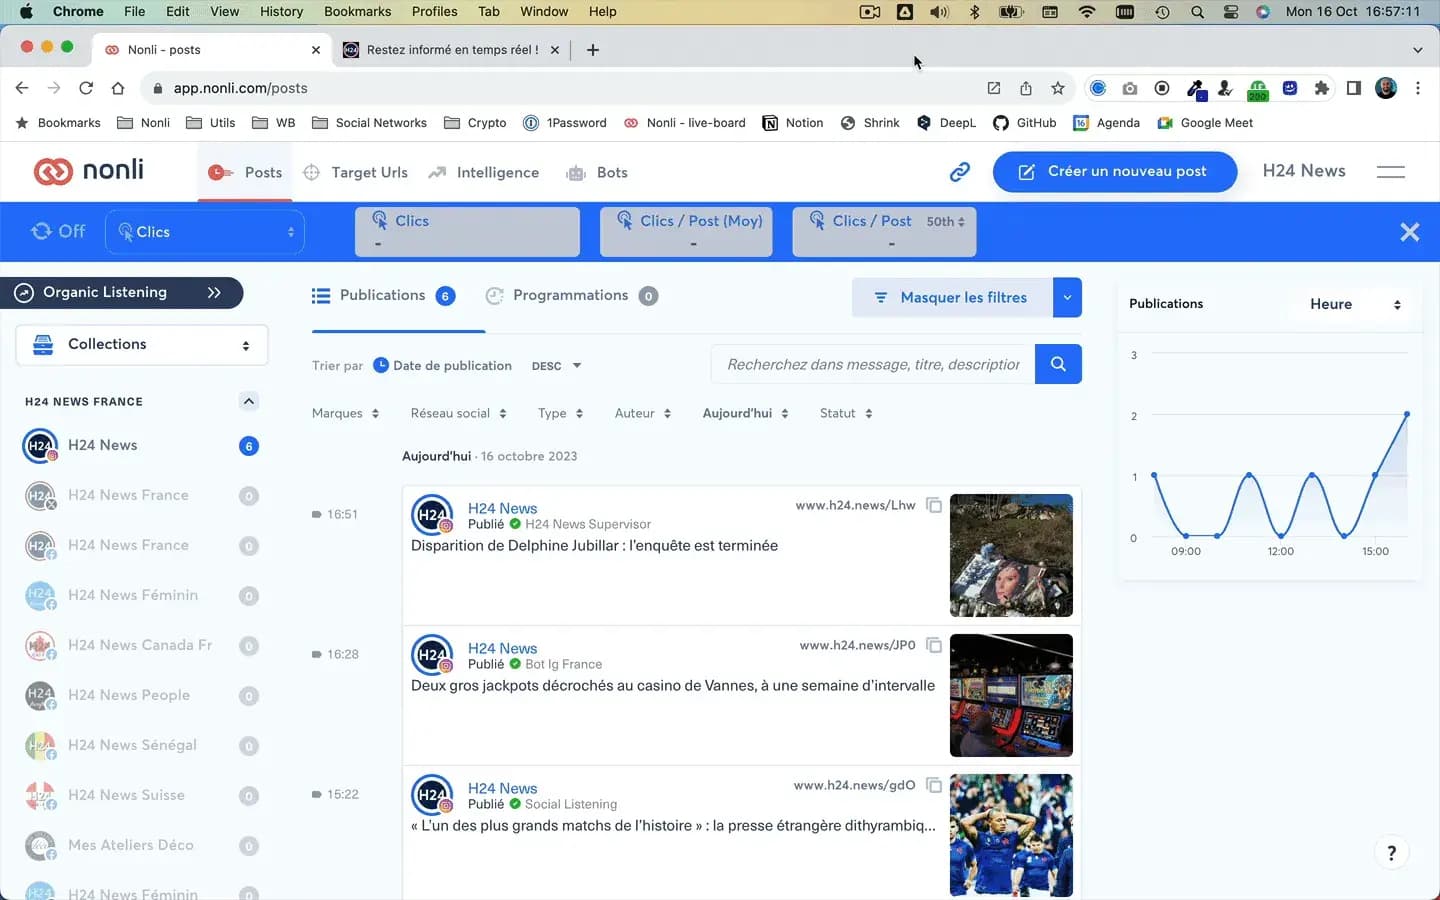The width and height of the screenshot is (1440, 900).
Task: Change the Heure chart granularity
Action: [x=1355, y=304]
